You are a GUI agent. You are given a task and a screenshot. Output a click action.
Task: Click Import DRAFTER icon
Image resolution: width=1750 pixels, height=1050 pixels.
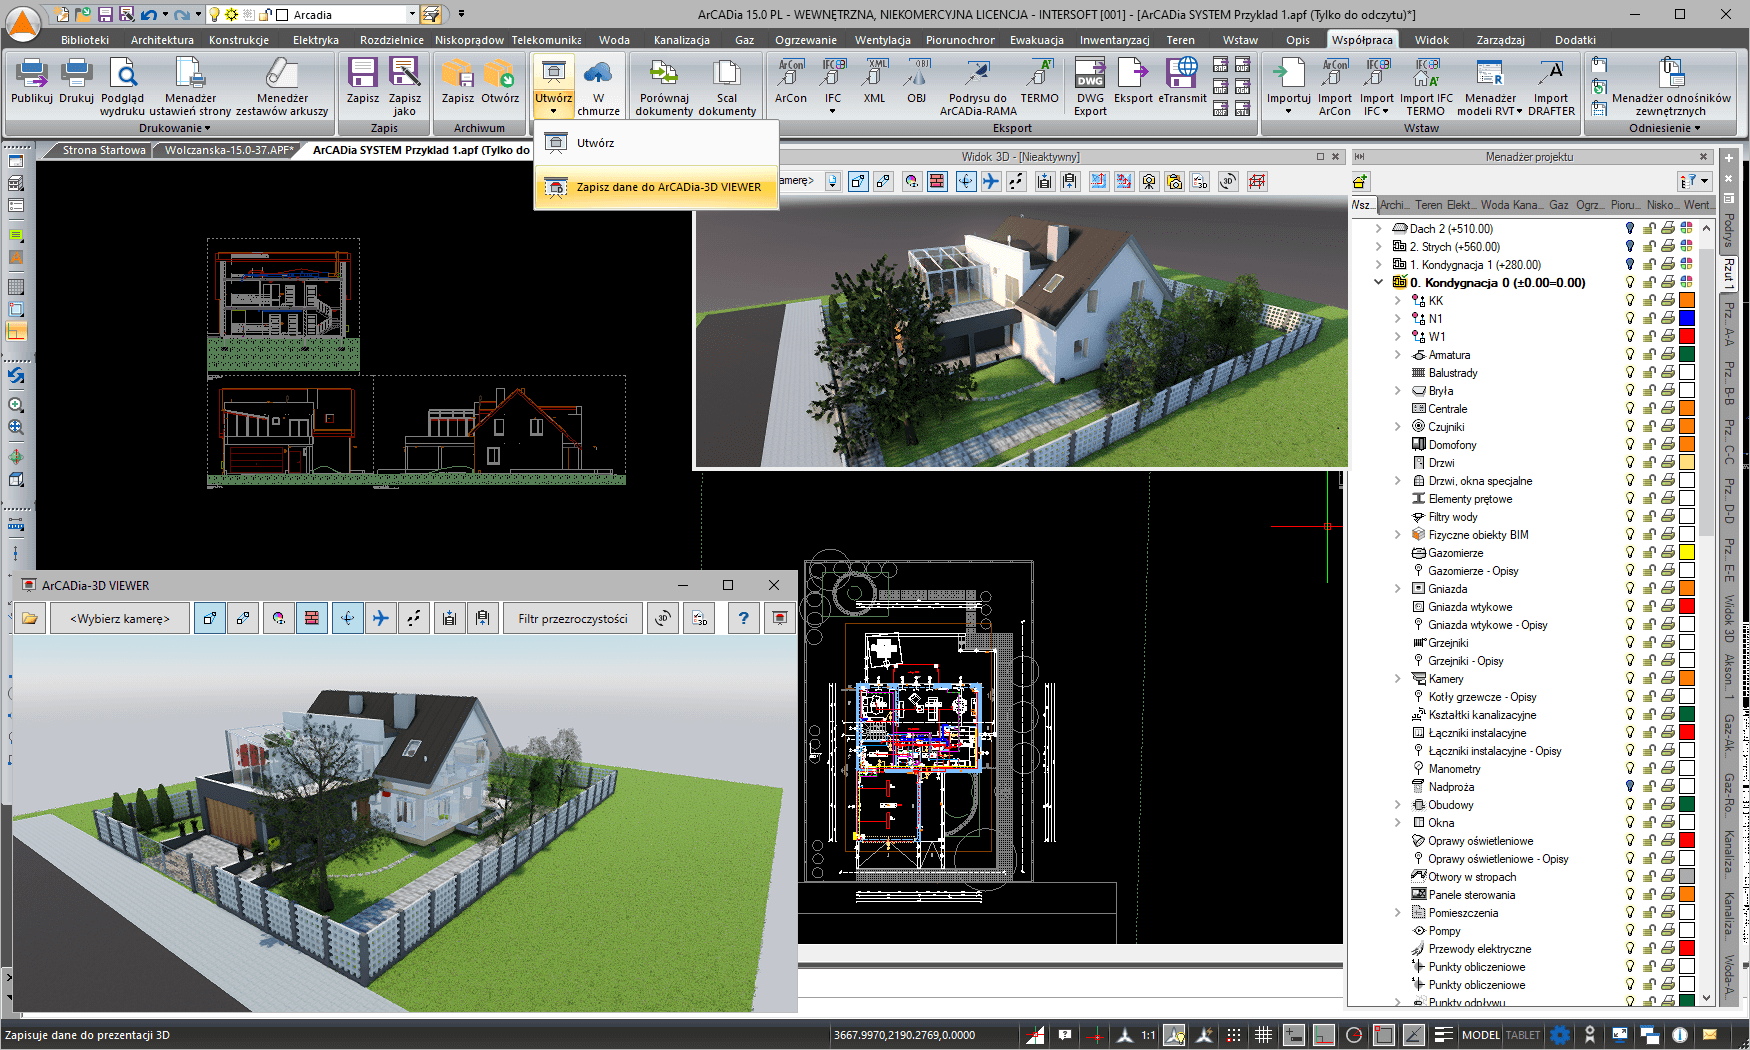point(1551,74)
